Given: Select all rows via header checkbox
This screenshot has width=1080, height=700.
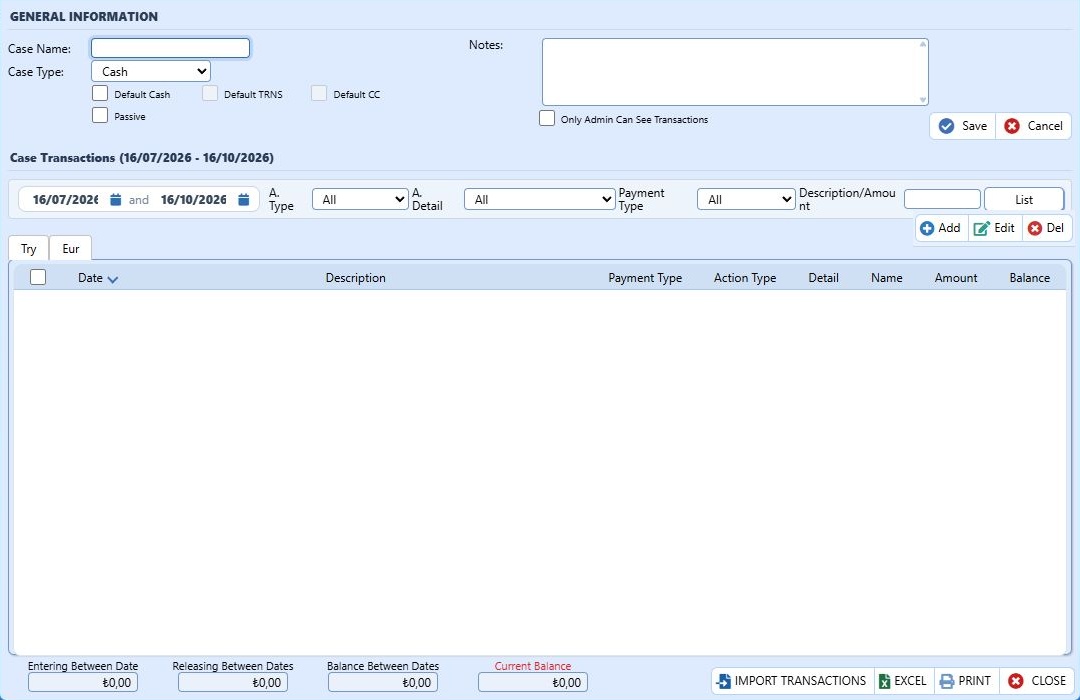Looking at the screenshot, I should click(38, 277).
